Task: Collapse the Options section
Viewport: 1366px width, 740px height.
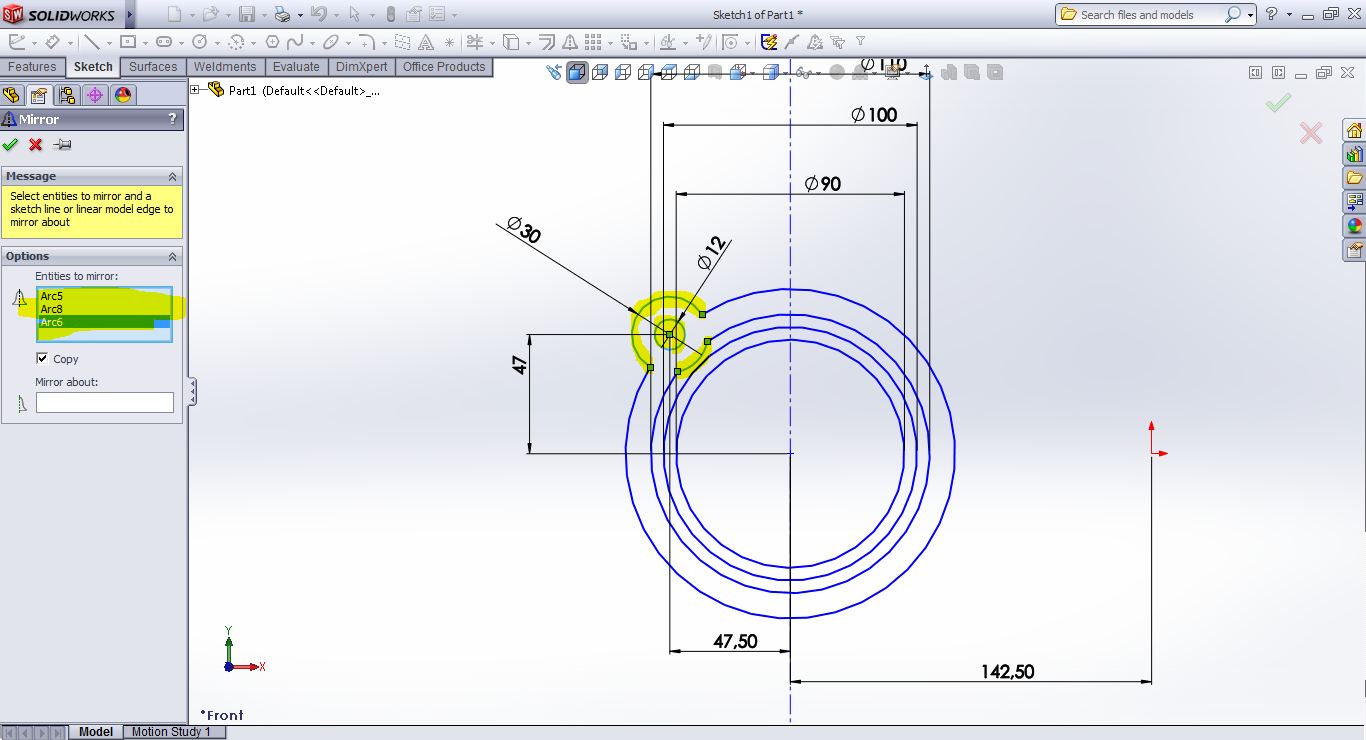Action: coord(172,256)
